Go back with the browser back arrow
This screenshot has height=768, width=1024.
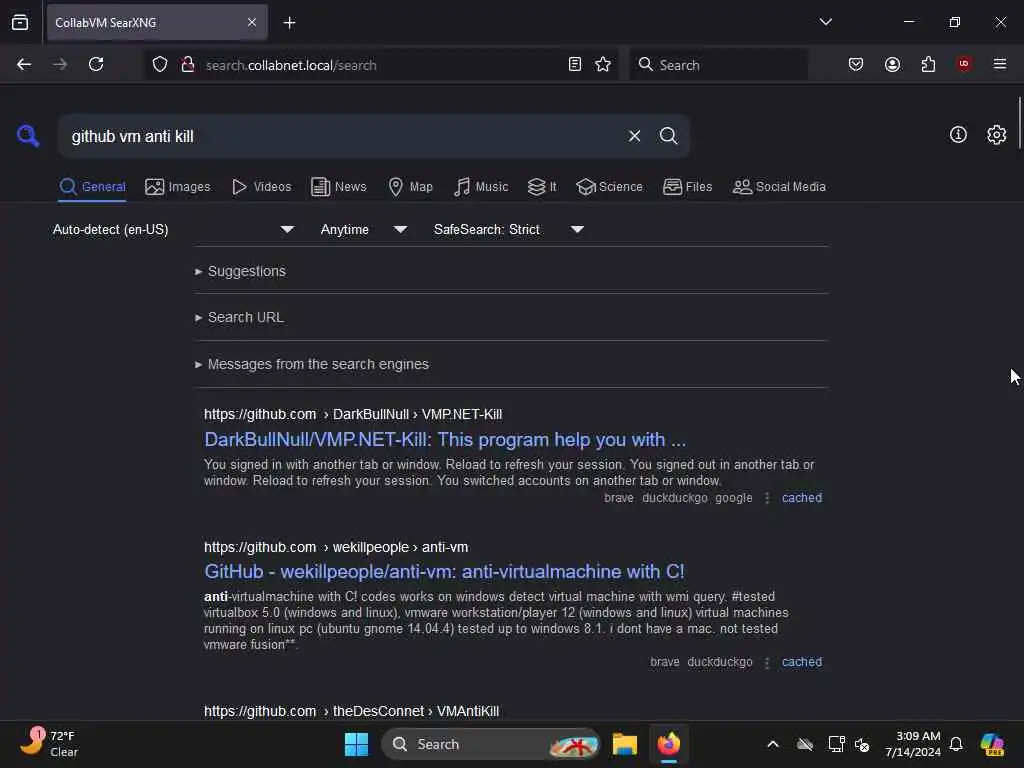click(x=24, y=64)
